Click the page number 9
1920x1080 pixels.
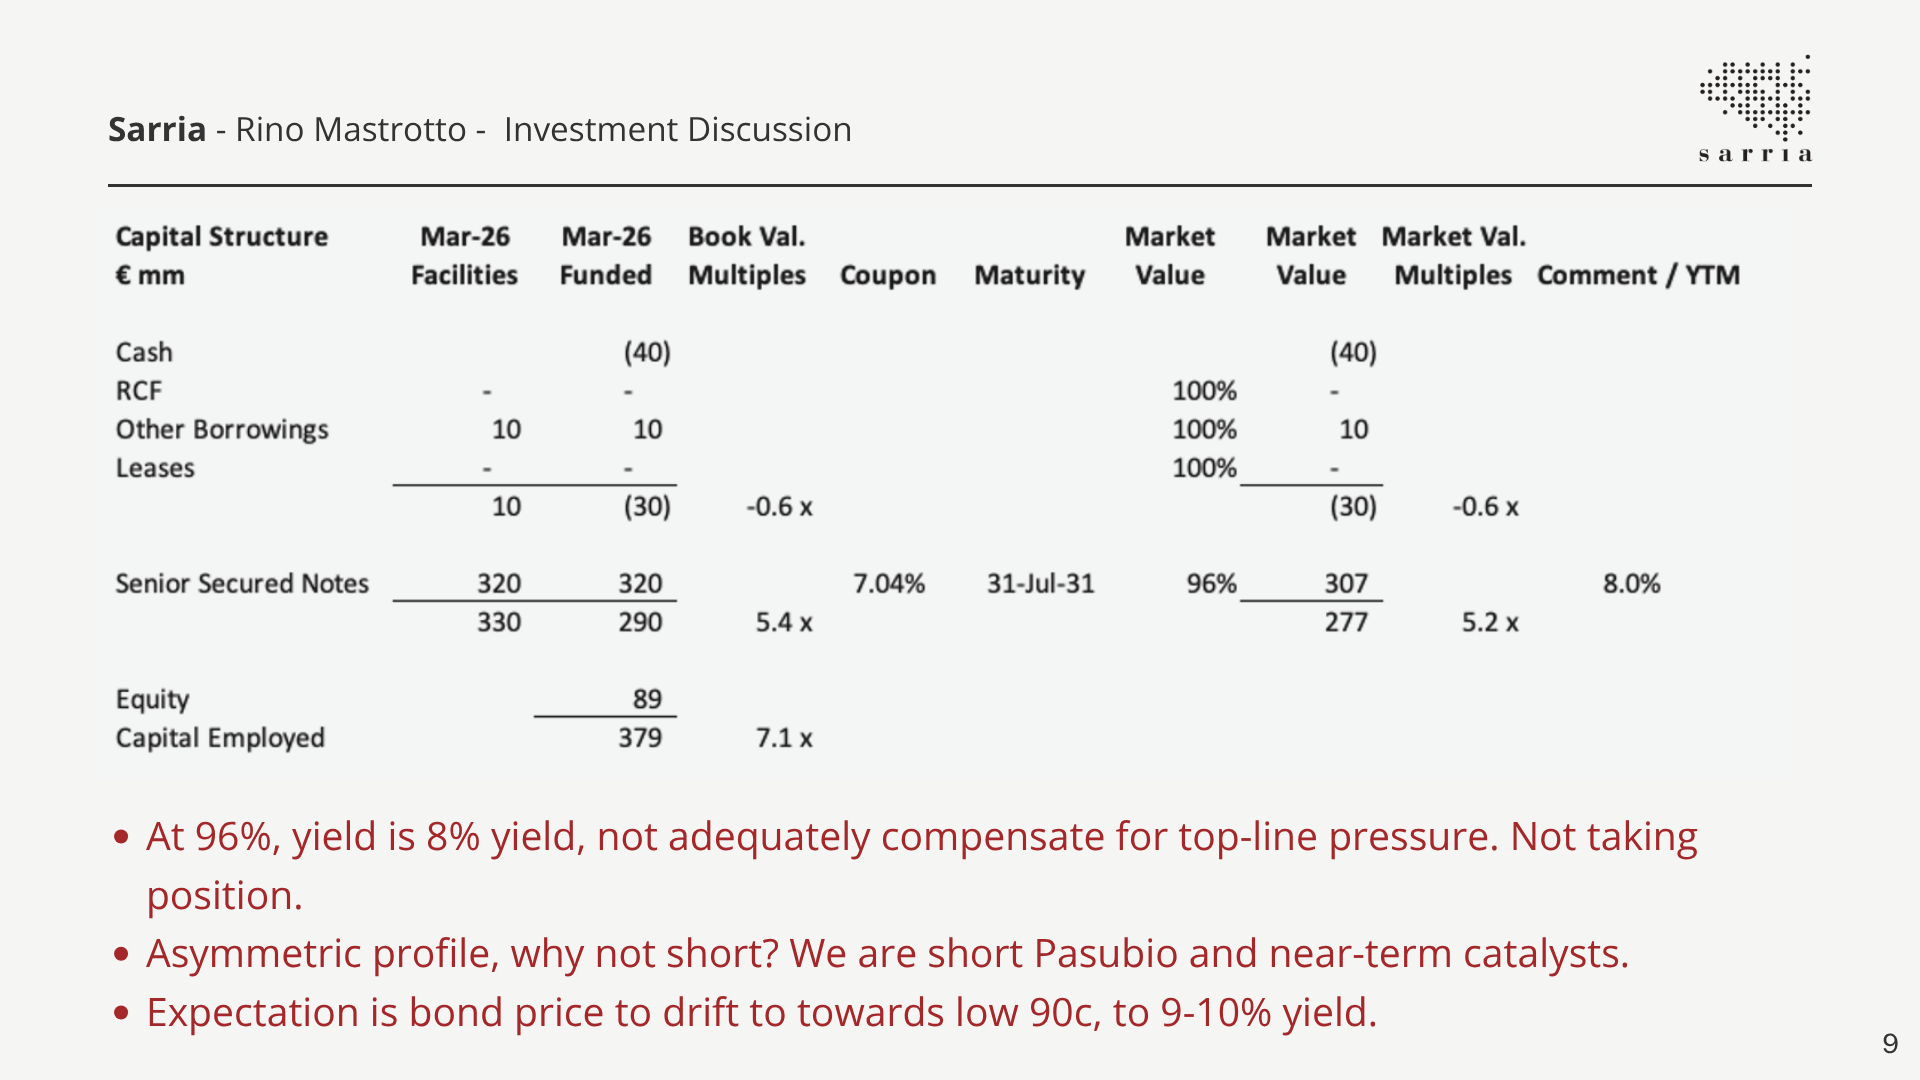(x=1890, y=1044)
